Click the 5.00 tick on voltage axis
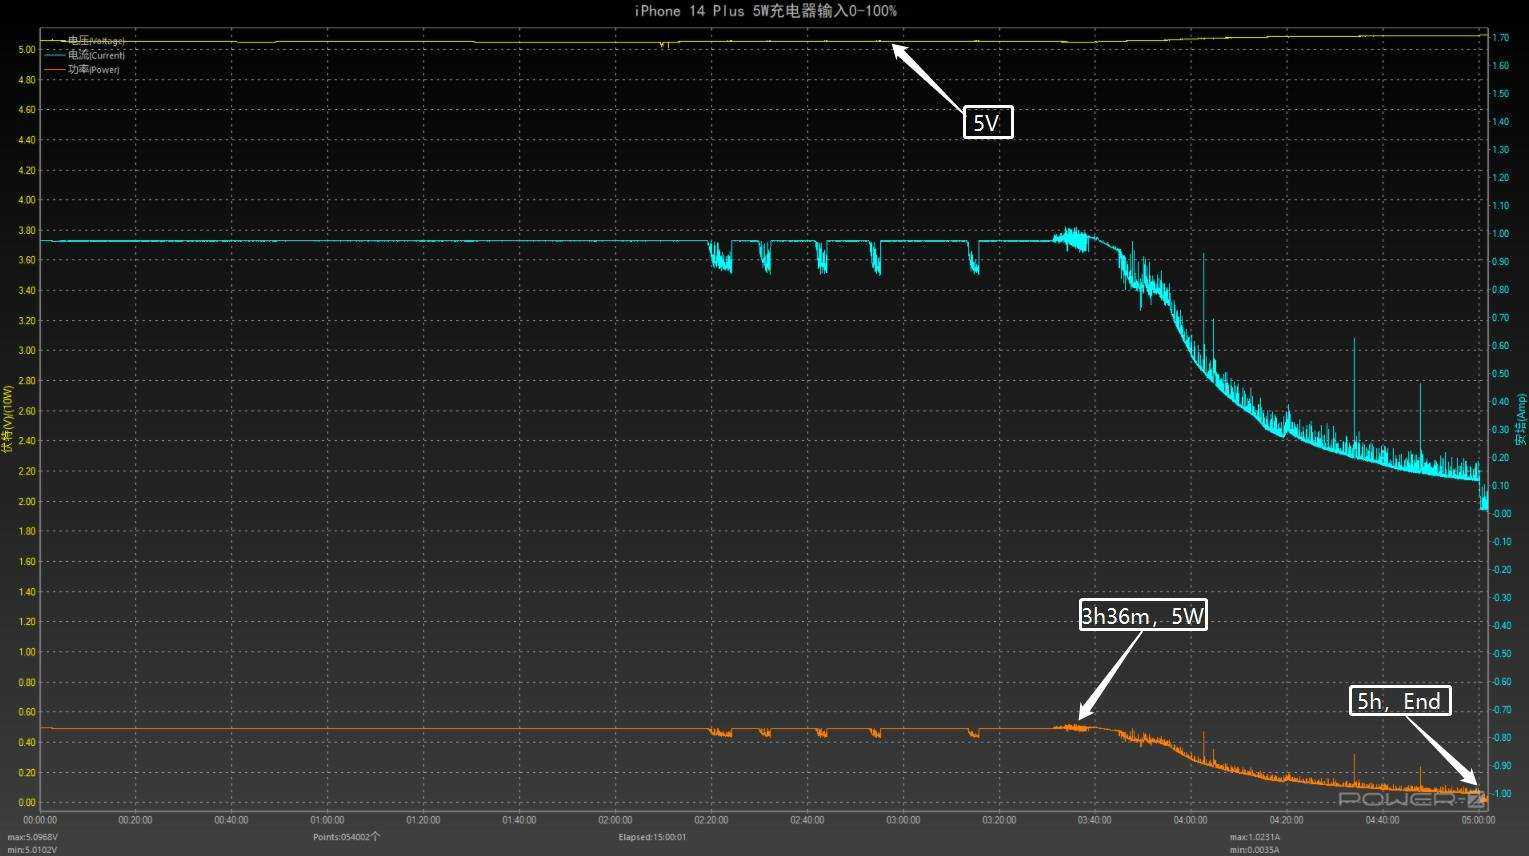Screen dimensions: 1529x856 click(27, 50)
